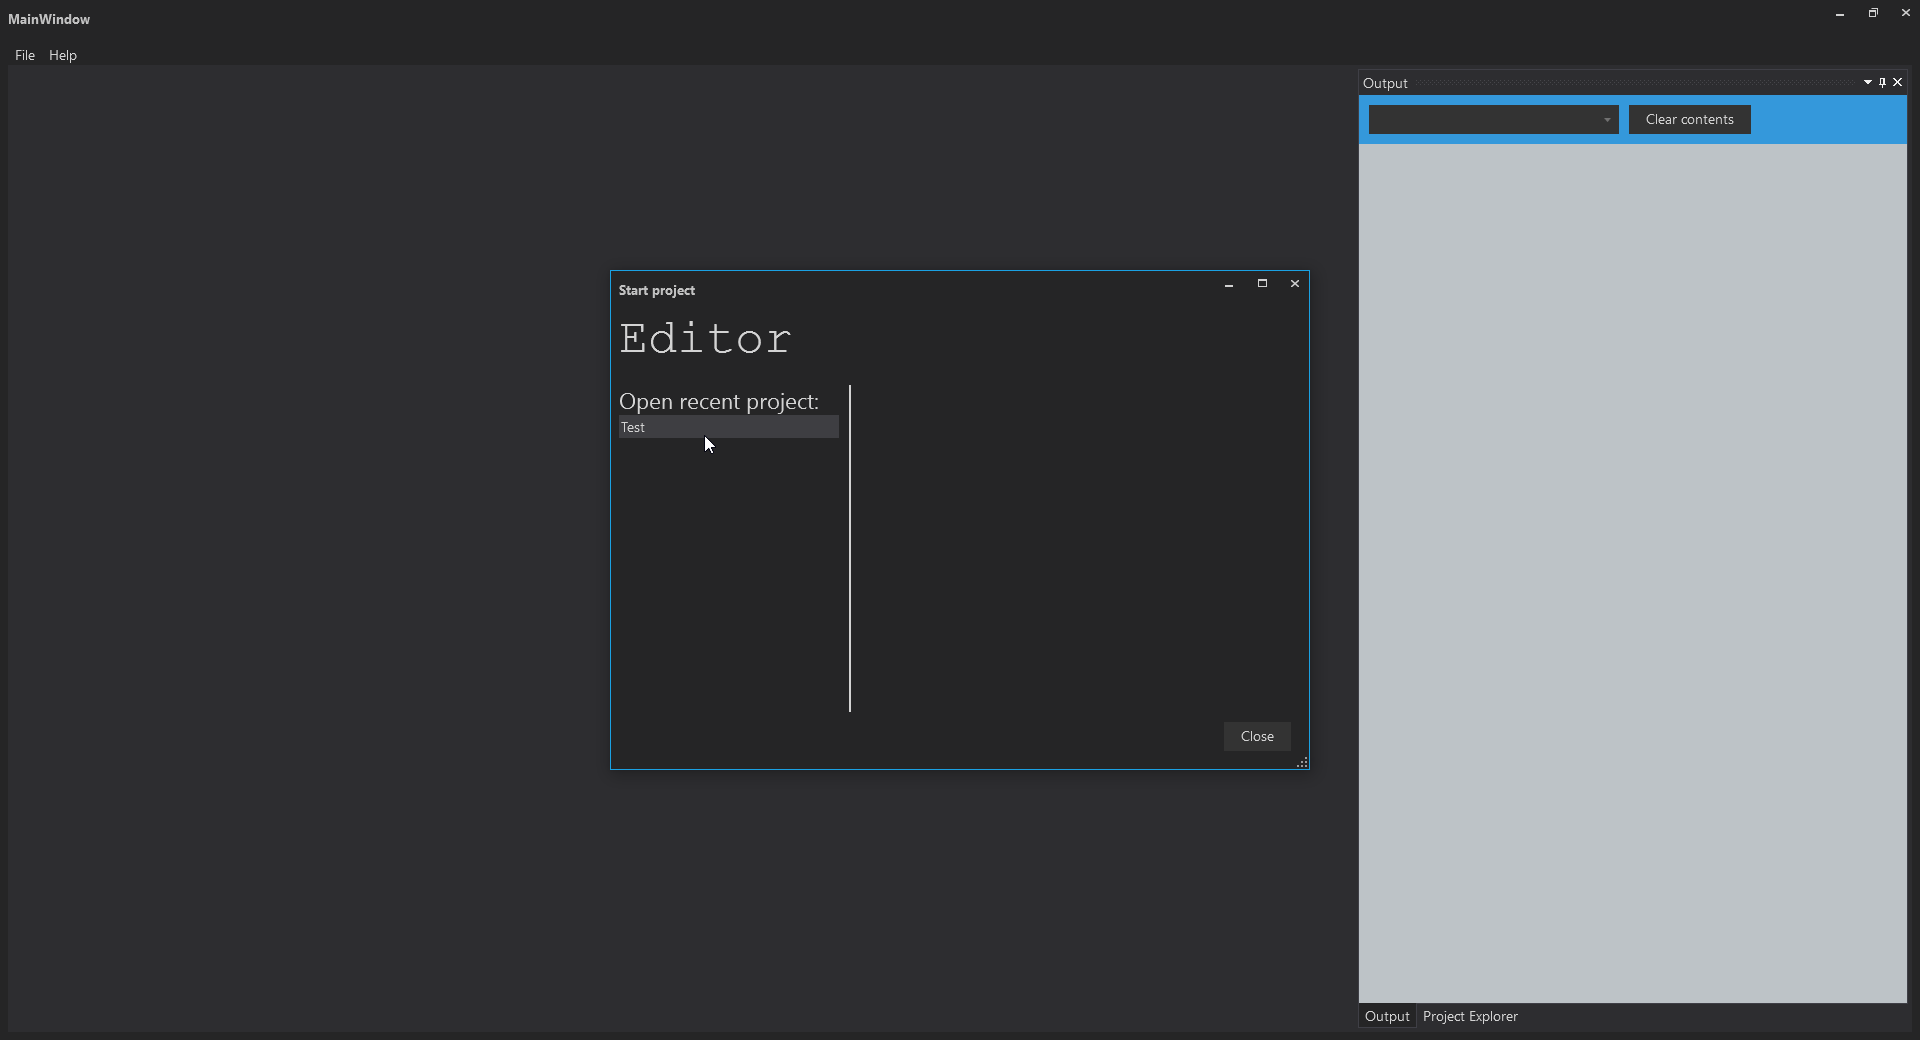1920x1040 pixels.
Task: Close the Output panel
Action: point(1897,83)
